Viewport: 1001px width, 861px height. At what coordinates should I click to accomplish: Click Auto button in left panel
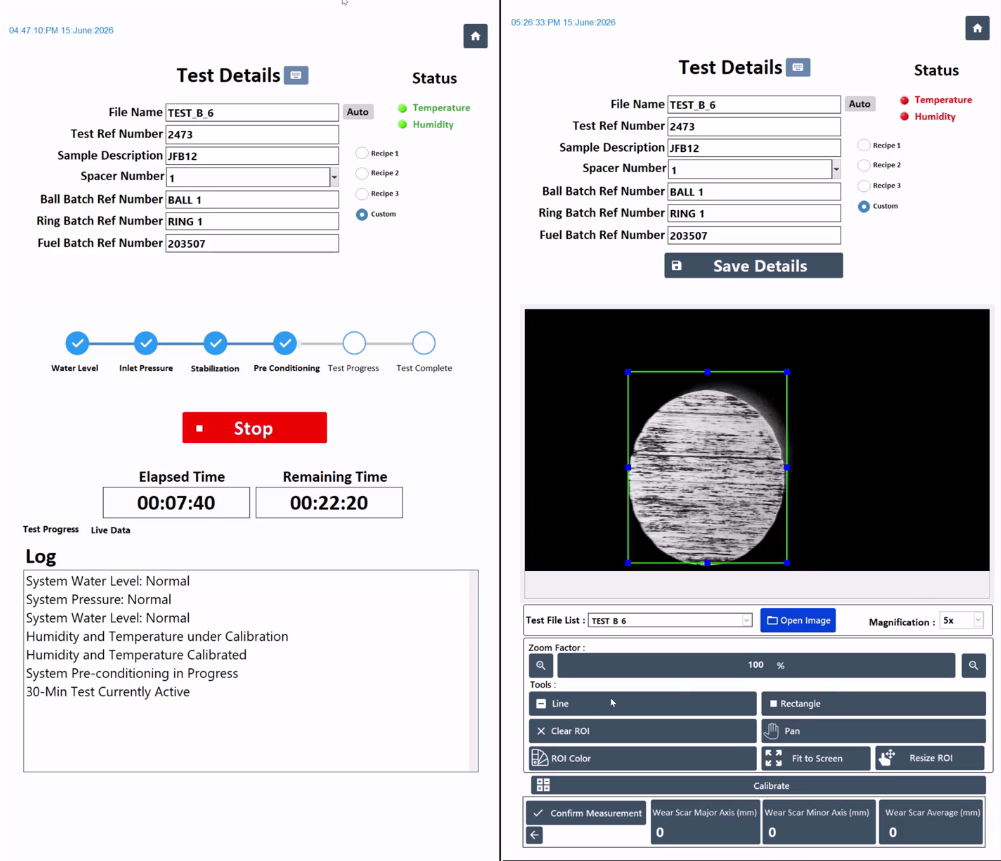(358, 112)
